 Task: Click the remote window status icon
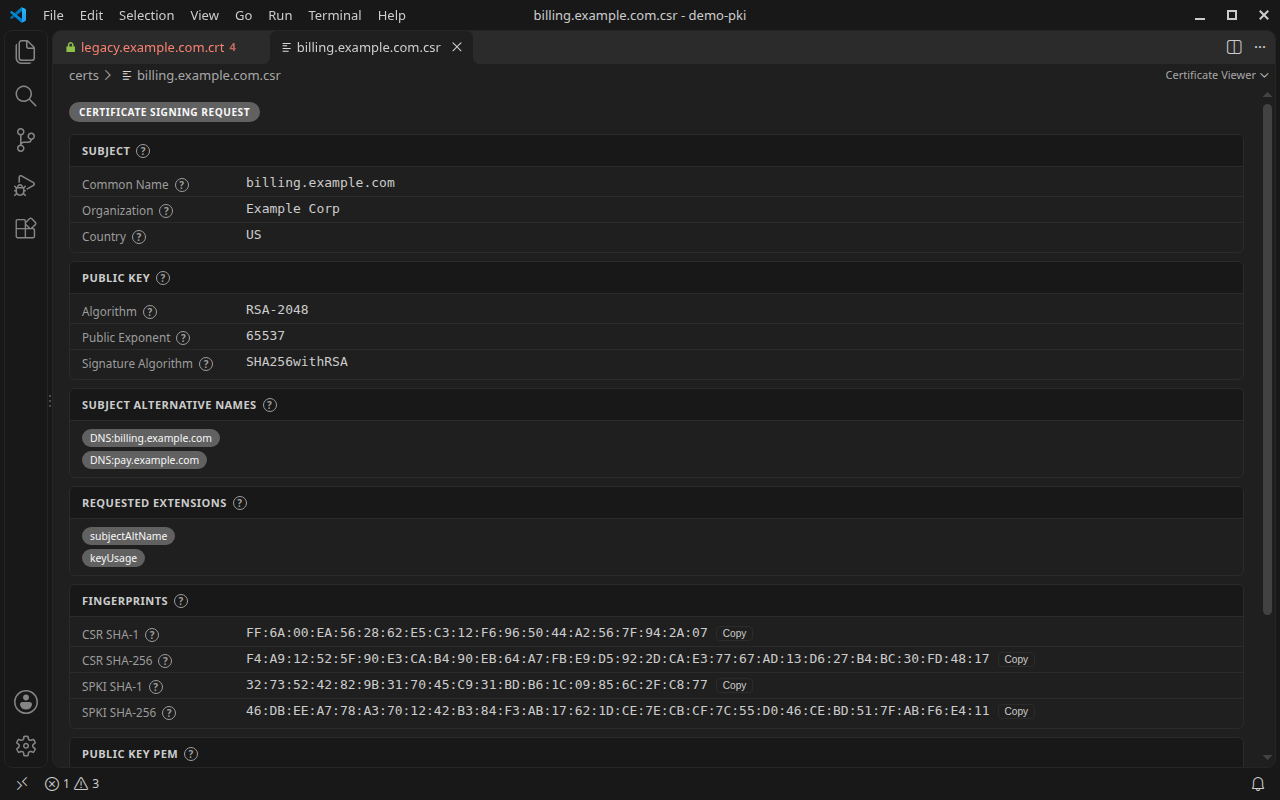pos(22,784)
